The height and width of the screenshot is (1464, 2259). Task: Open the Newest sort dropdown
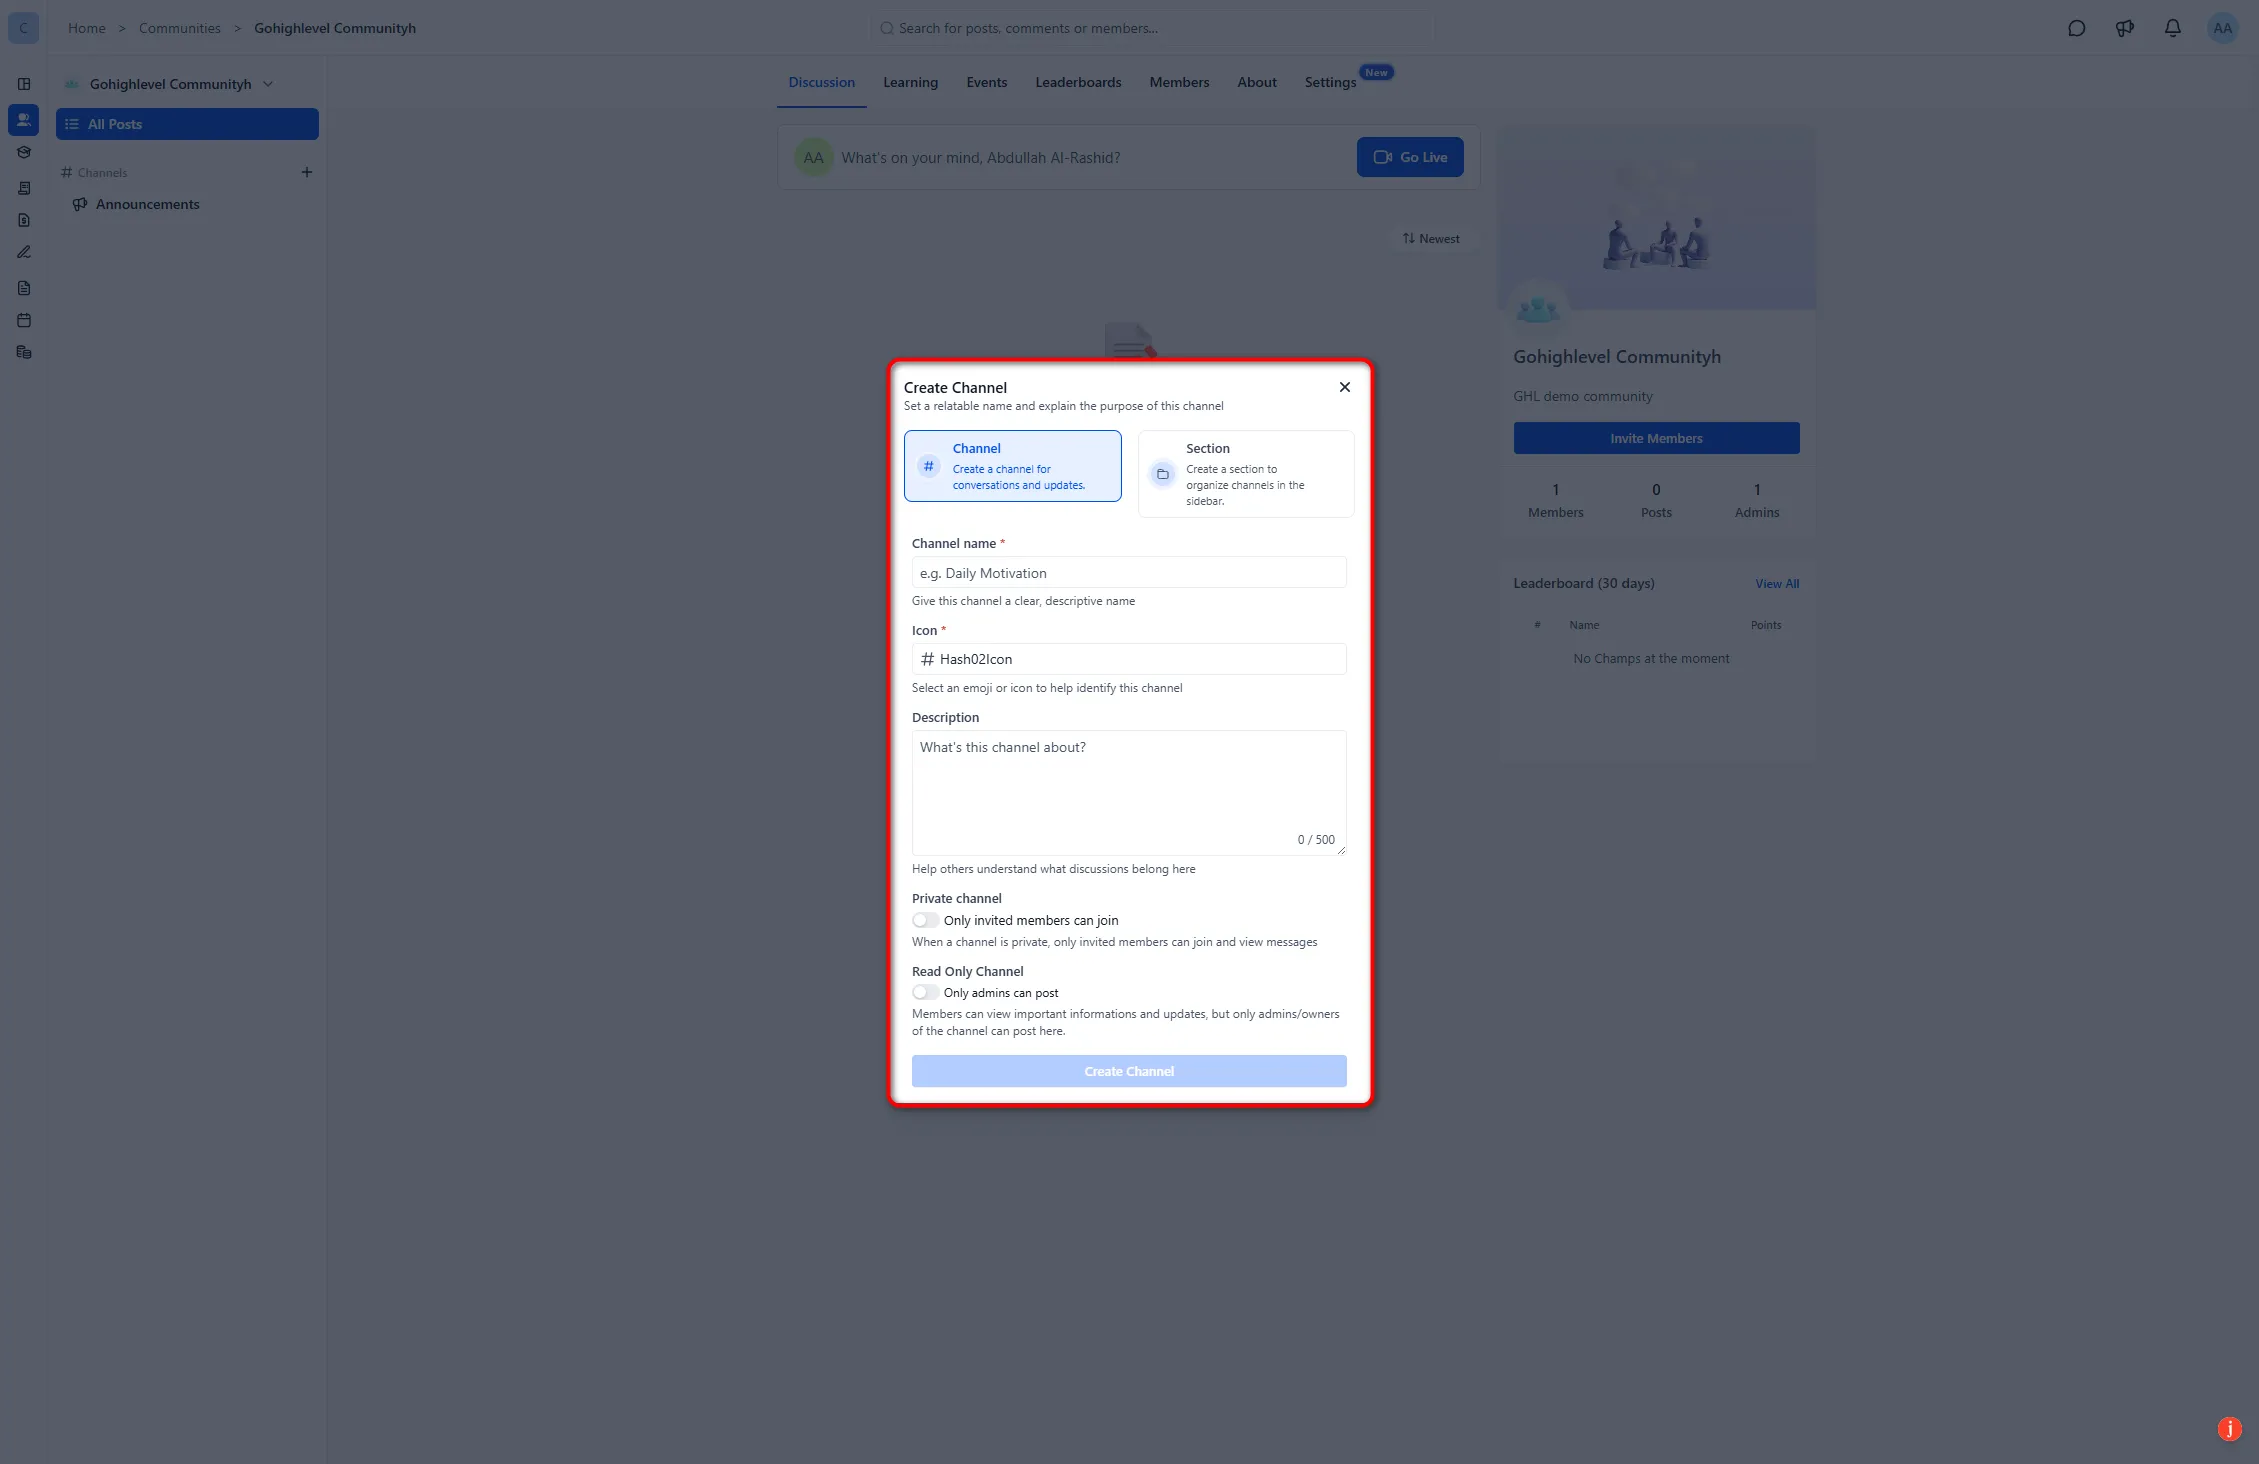click(1431, 239)
